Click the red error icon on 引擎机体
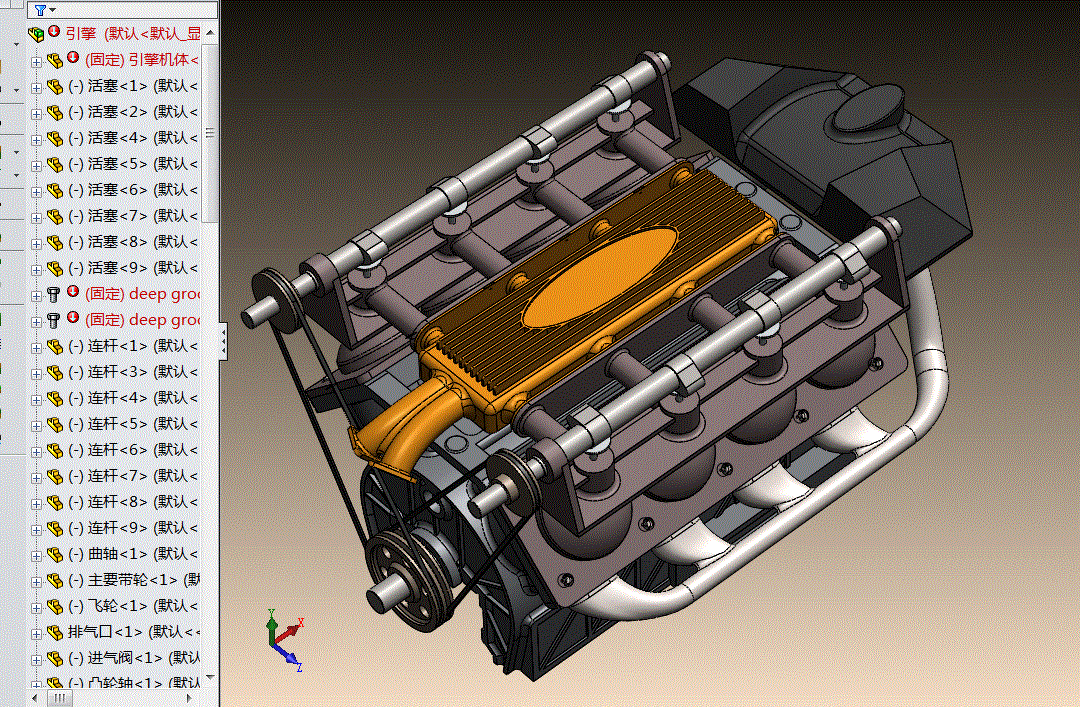The height and width of the screenshot is (707, 1080). pyautogui.click(x=73, y=59)
